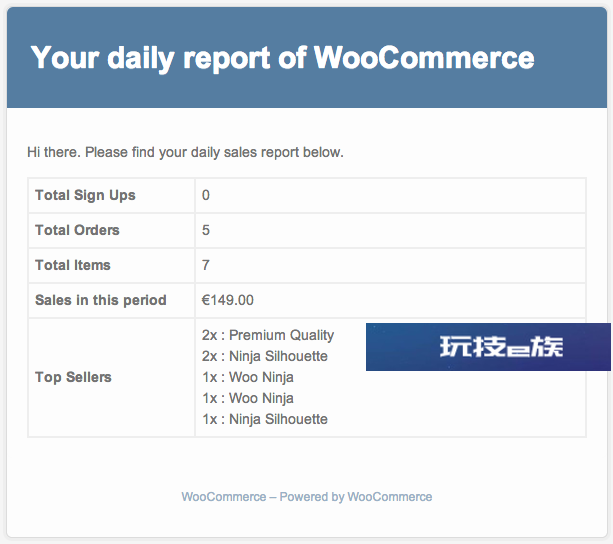Image resolution: width=613 pixels, height=544 pixels.
Task: Select the "Sales in this period" label
Action: coord(101,300)
